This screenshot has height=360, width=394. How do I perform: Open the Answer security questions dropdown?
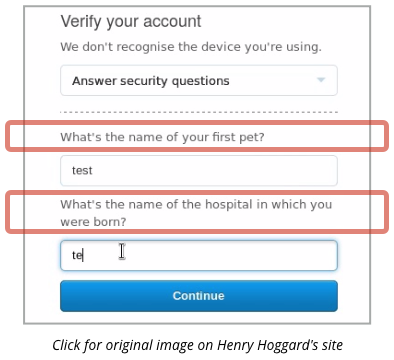coord(199,80)
